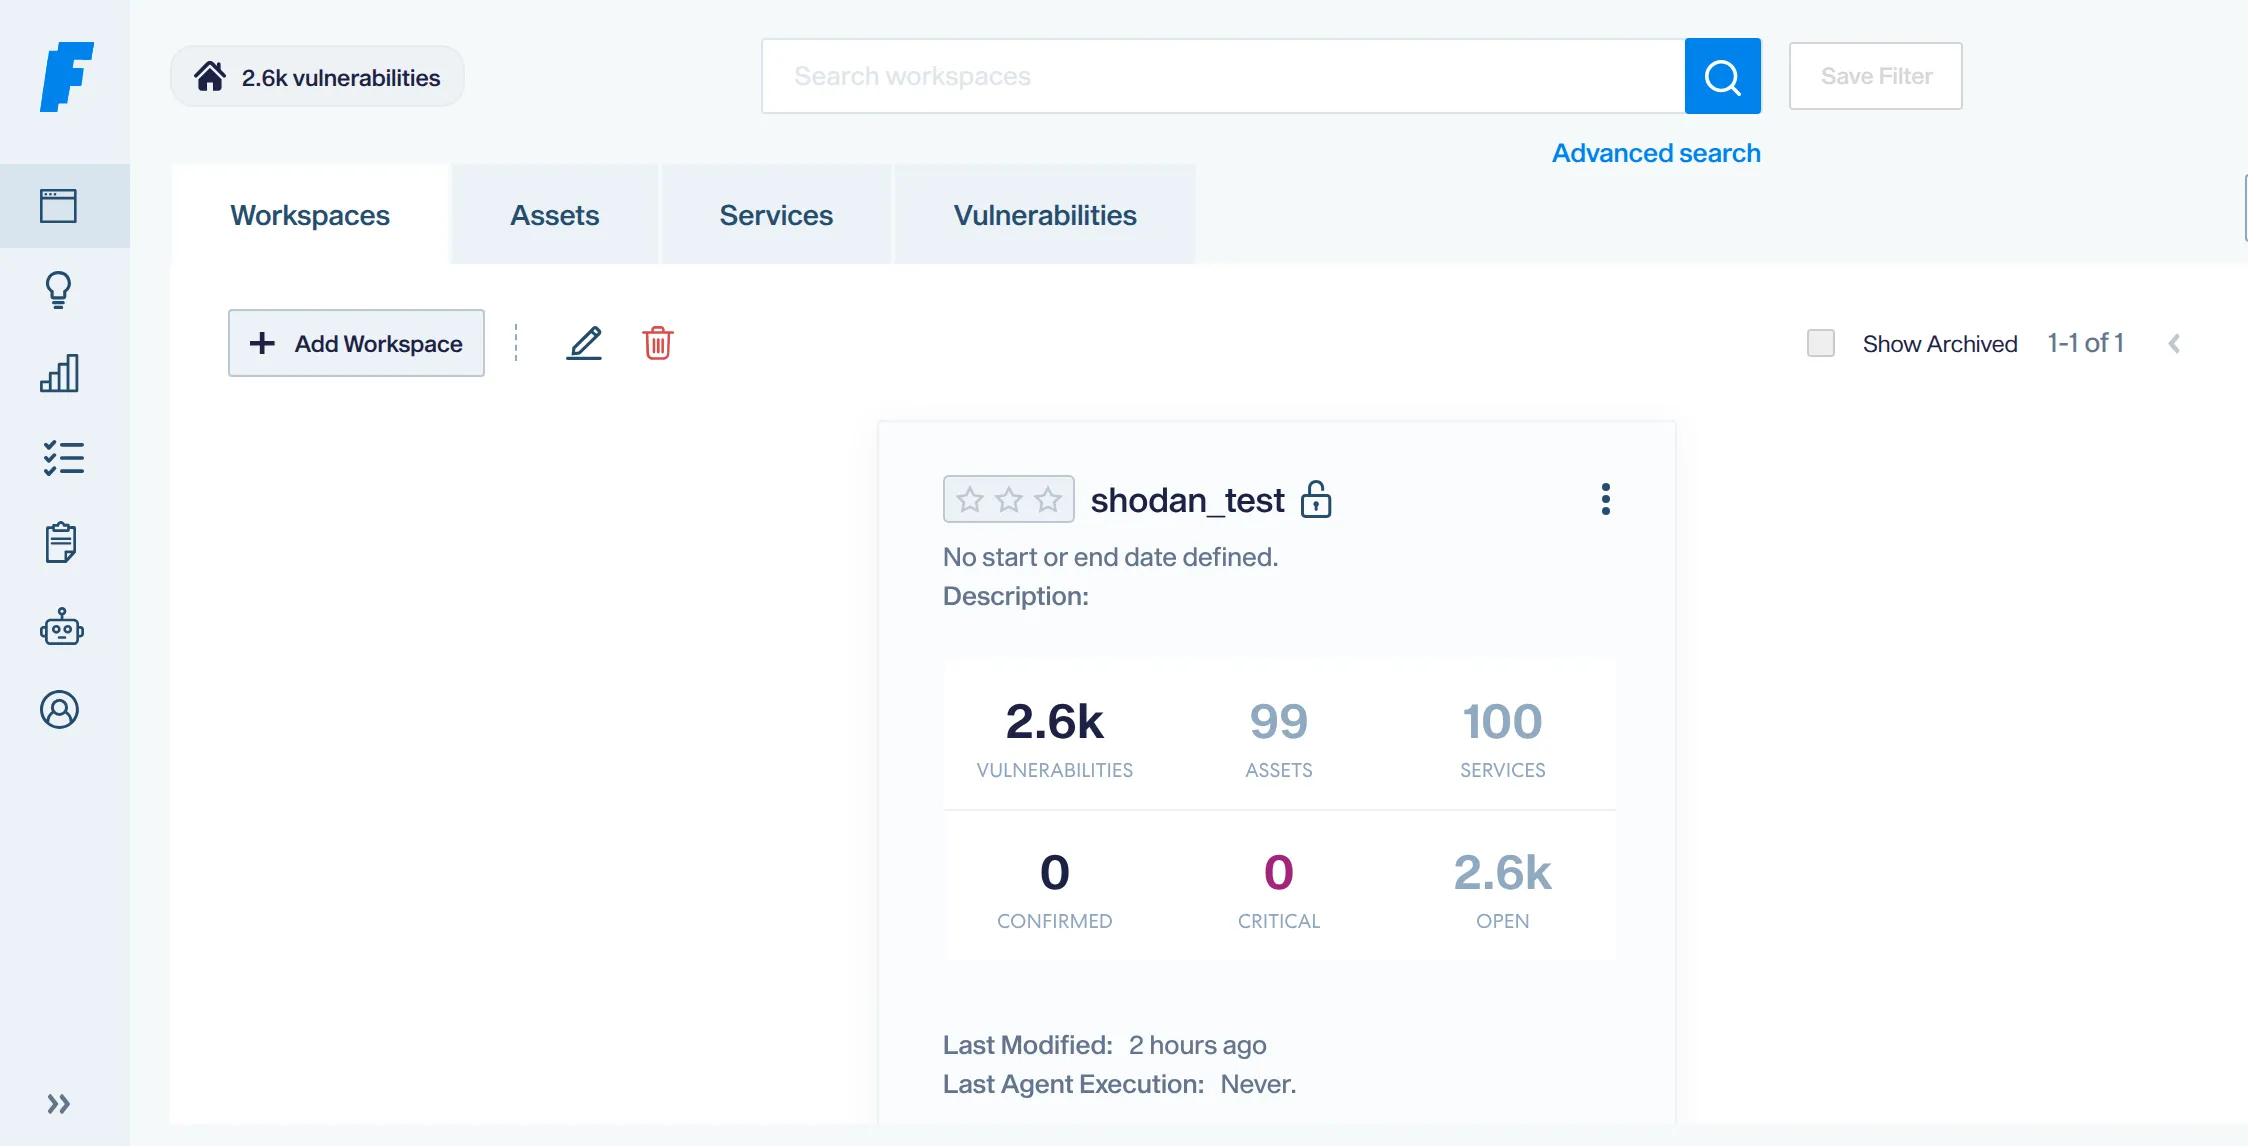Click the red trash delete icon
This screenshot has height=1146, width=2248.
point(657,343)
